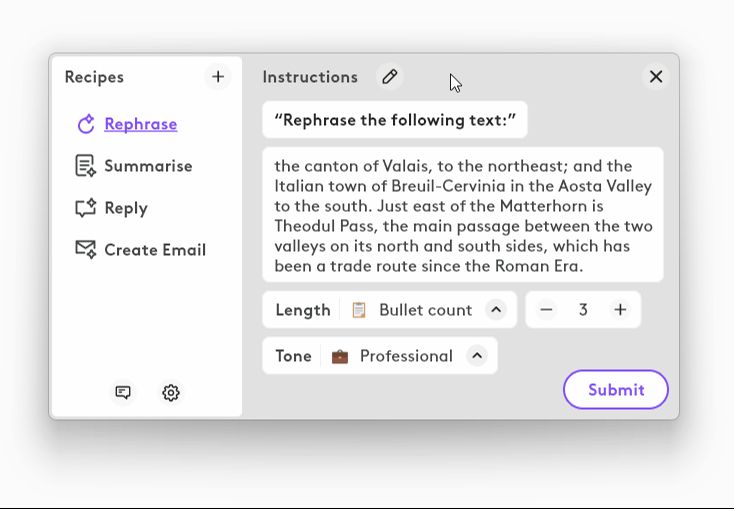This screenshot has height=509, width=734.
Task: Click the pencil icon to edit instructions
Action: [390, 77]
